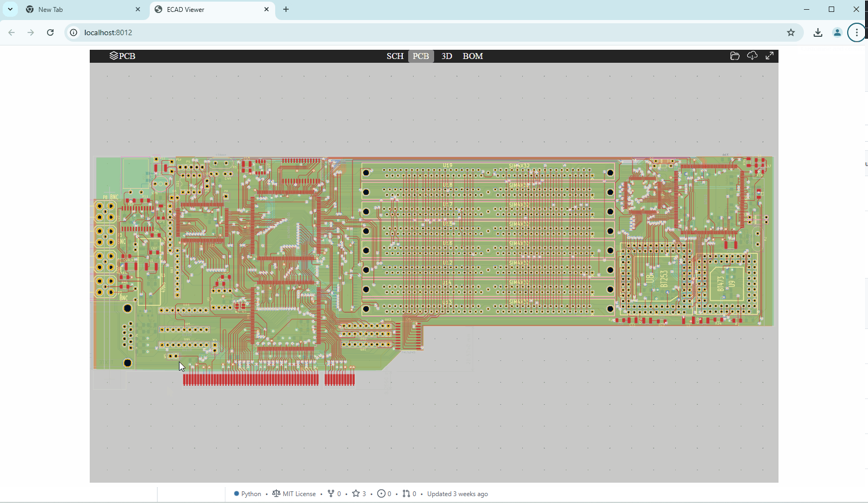Image resolution: width=868 pixels, height=503 pixels.
Task: Click the open issues icon
Action: pyautogui.click(x=381, y=494)
